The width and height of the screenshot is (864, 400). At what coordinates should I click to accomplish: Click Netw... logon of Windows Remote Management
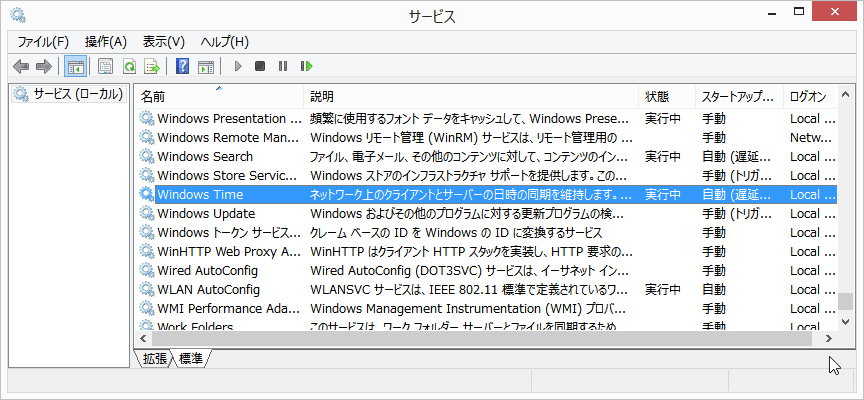tap(811, 137)
